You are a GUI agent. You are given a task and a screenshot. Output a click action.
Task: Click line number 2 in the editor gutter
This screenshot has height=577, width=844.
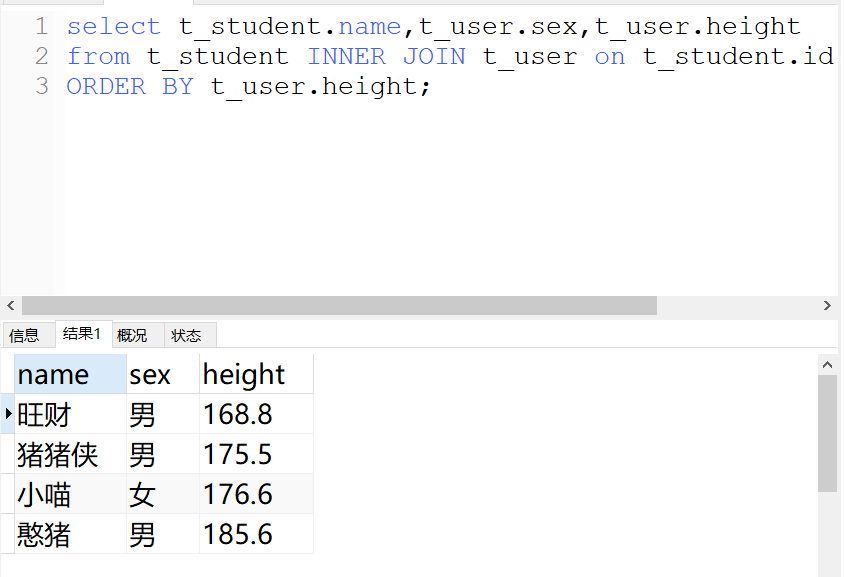point(41,56)
